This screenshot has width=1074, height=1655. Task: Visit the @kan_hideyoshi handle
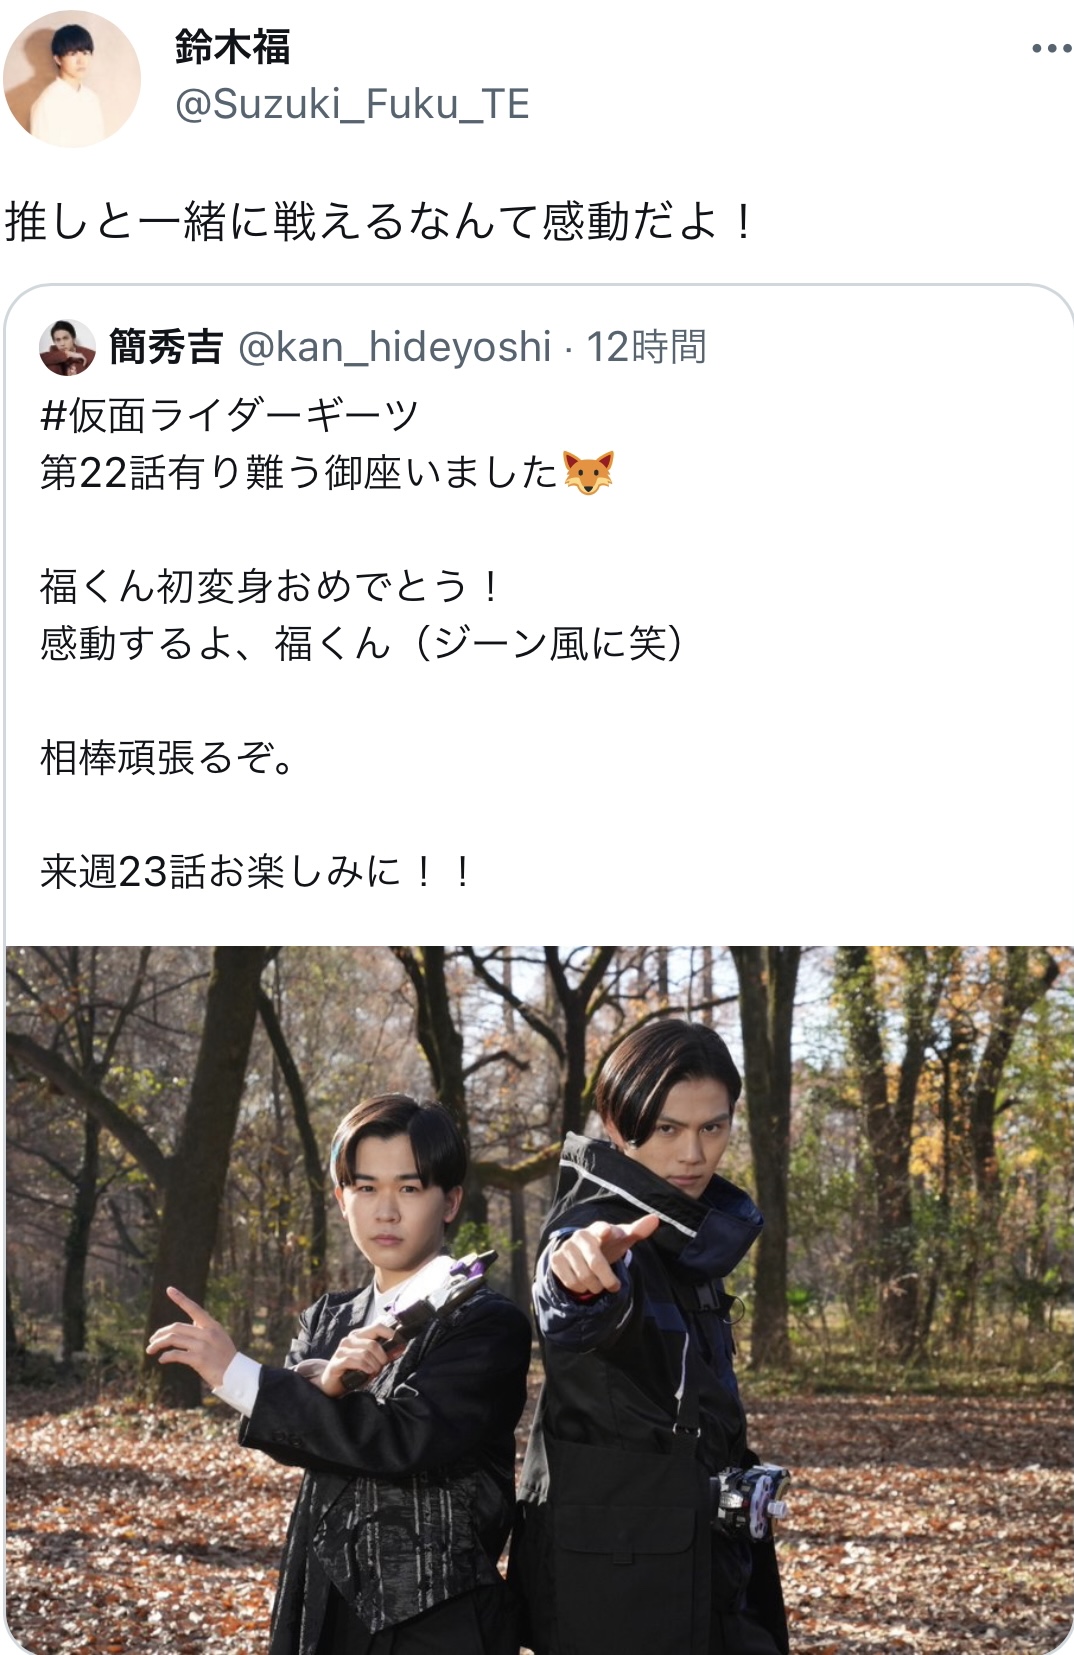[395, 347]
